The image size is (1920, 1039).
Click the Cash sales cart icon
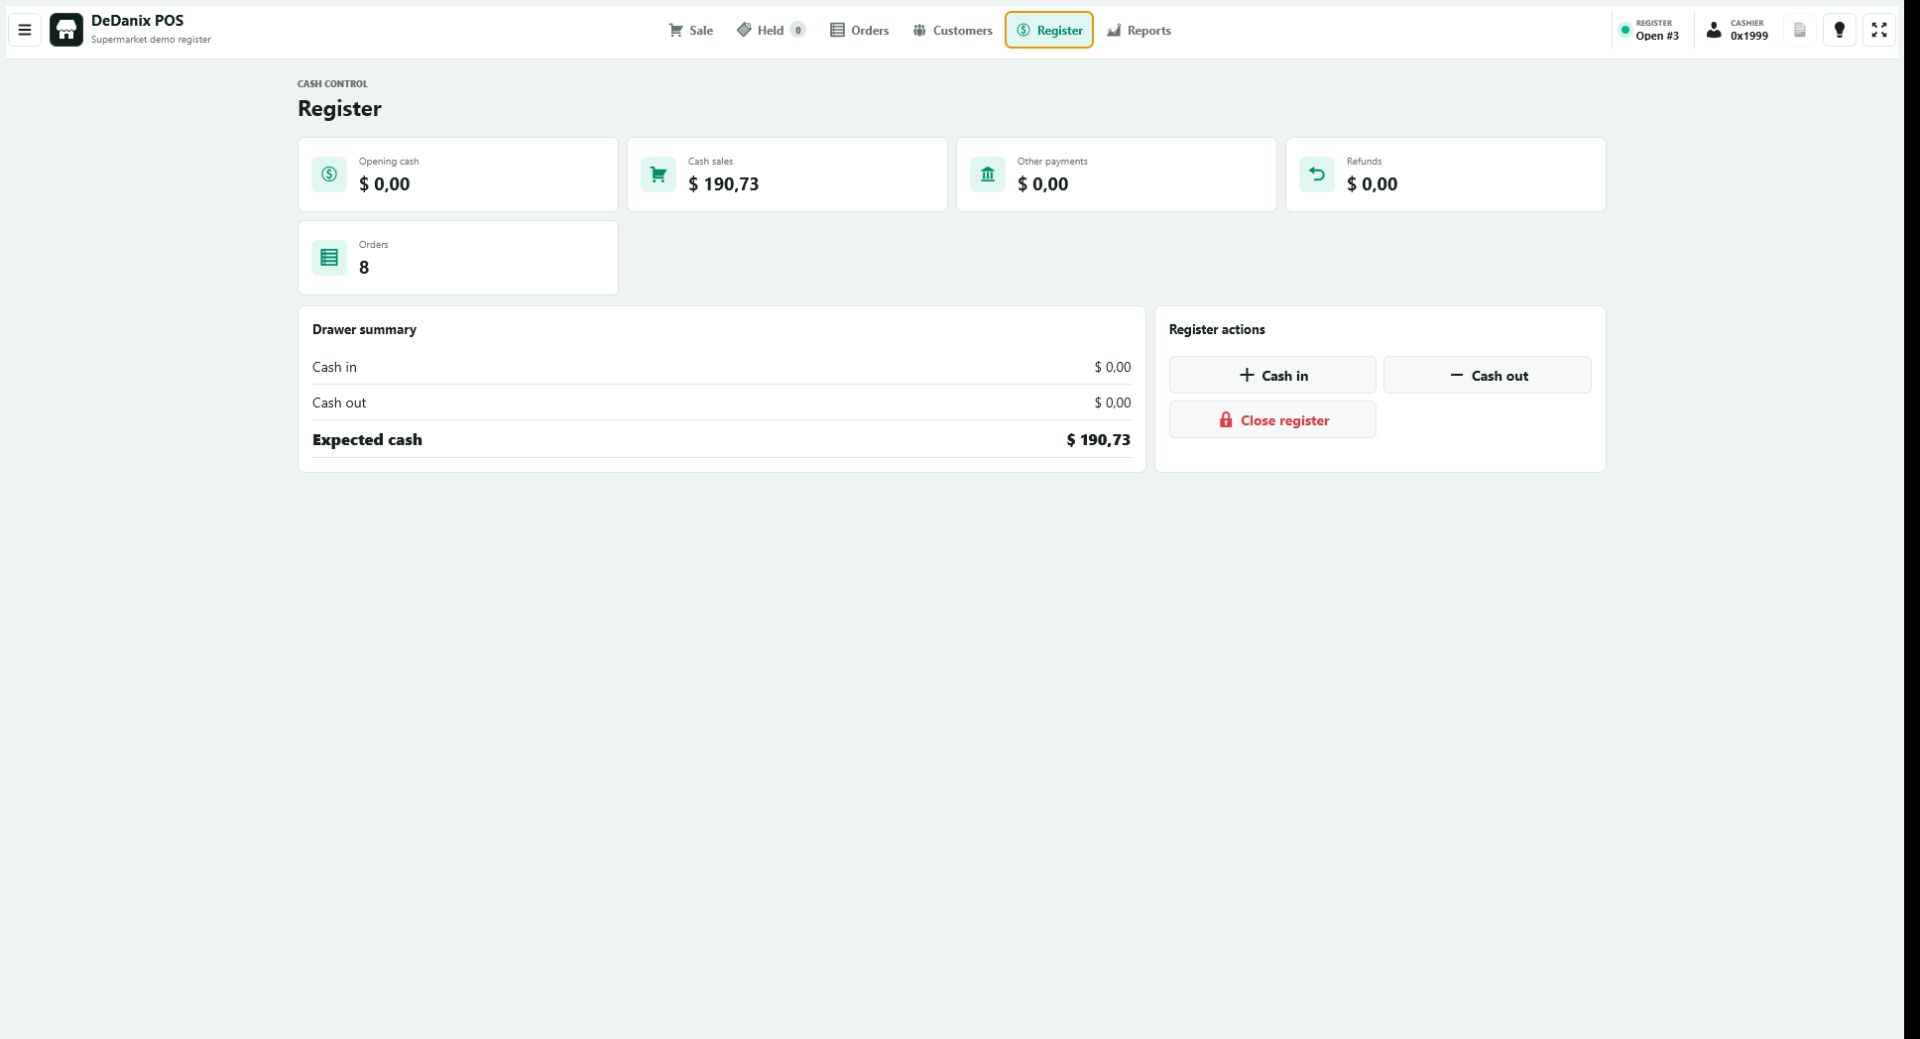click(x=658, y=174)
